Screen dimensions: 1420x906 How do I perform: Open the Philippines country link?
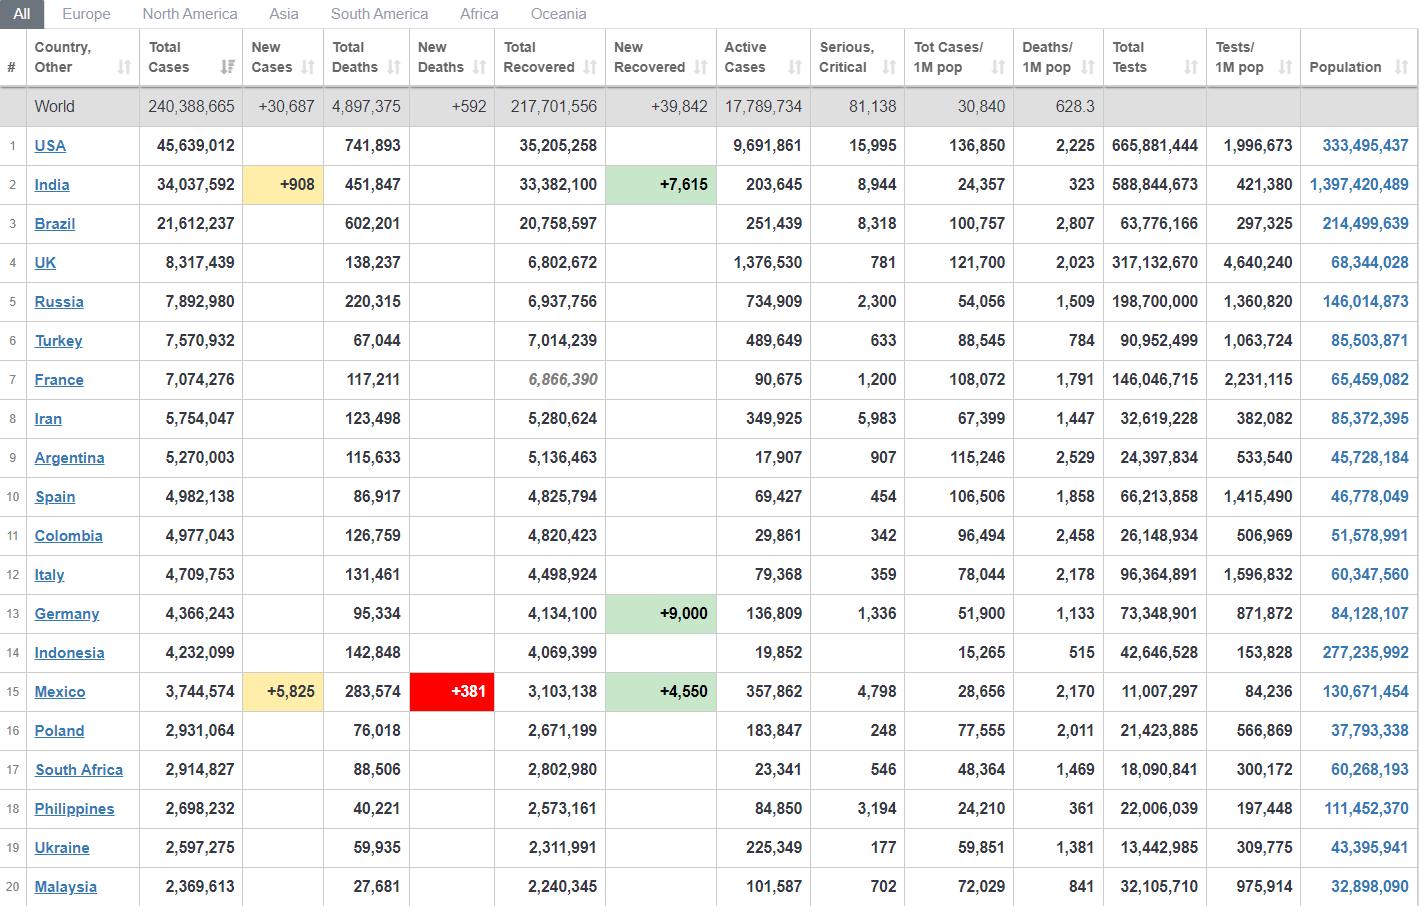tap(74, 808)
